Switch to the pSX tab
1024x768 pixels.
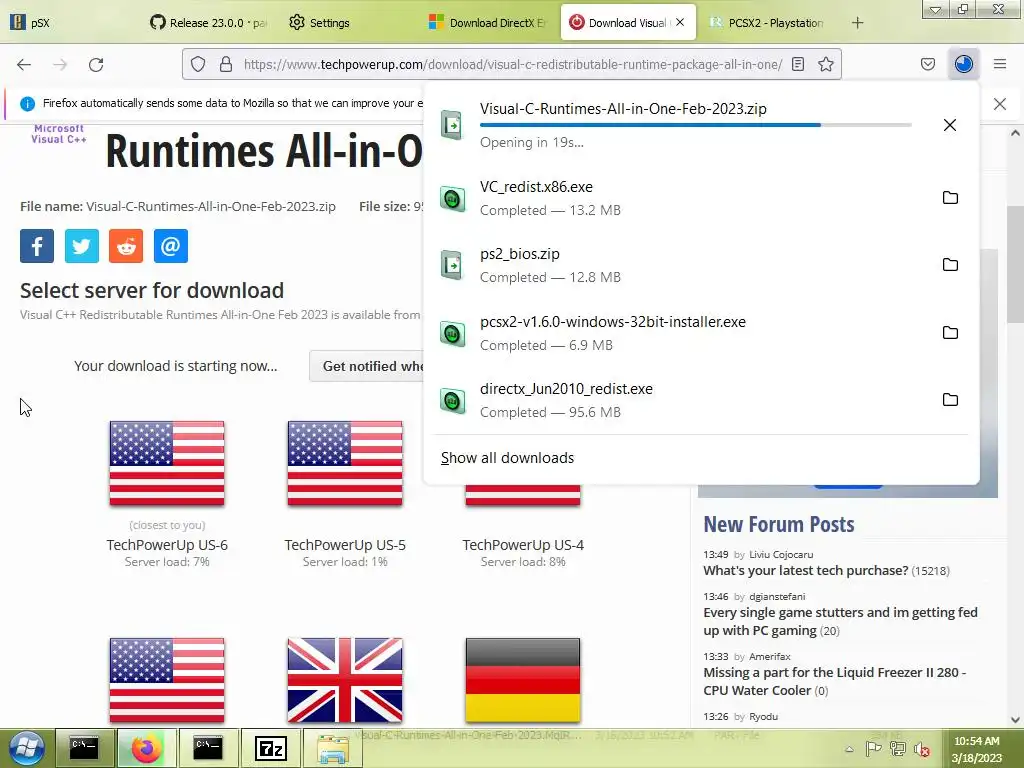click(69, 23)
